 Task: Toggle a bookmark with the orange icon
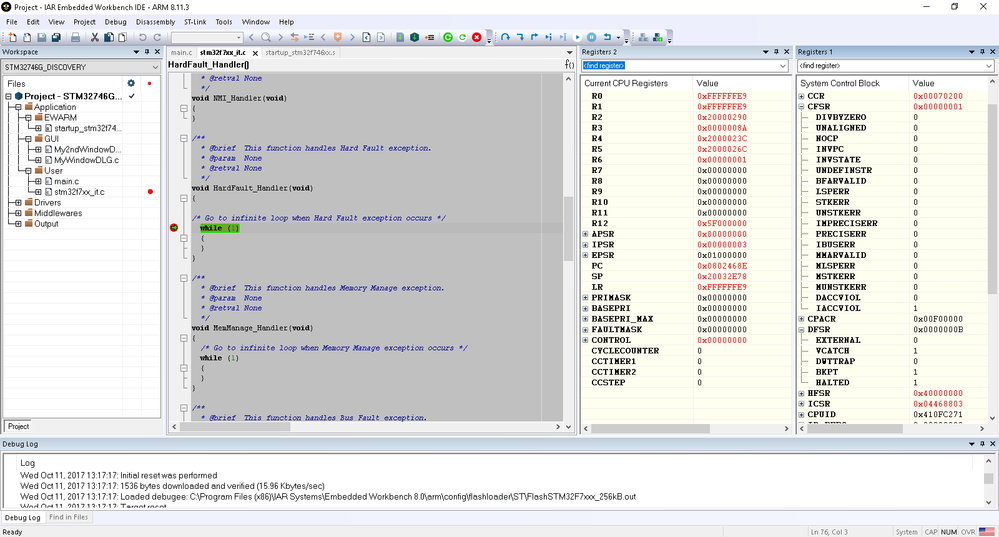[x=338, y=38]
